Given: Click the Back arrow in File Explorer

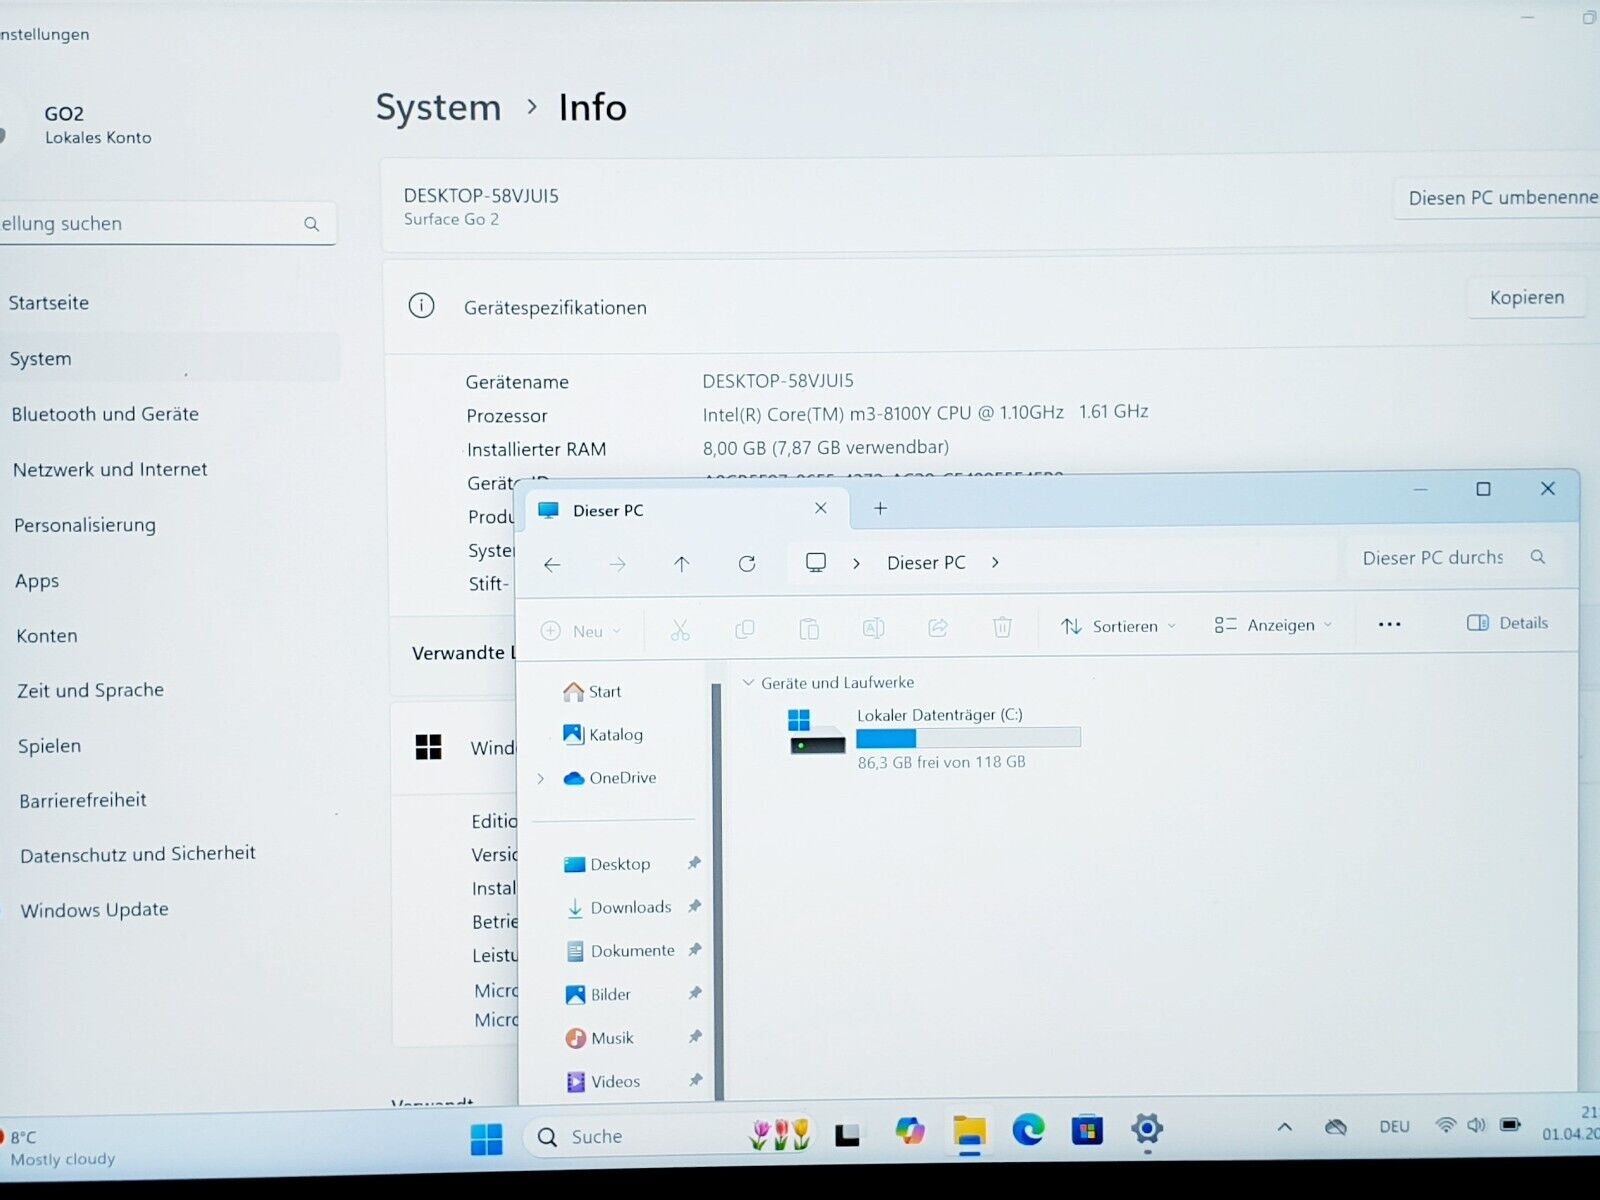Looking at the screenshot, I should pos(552,565).
